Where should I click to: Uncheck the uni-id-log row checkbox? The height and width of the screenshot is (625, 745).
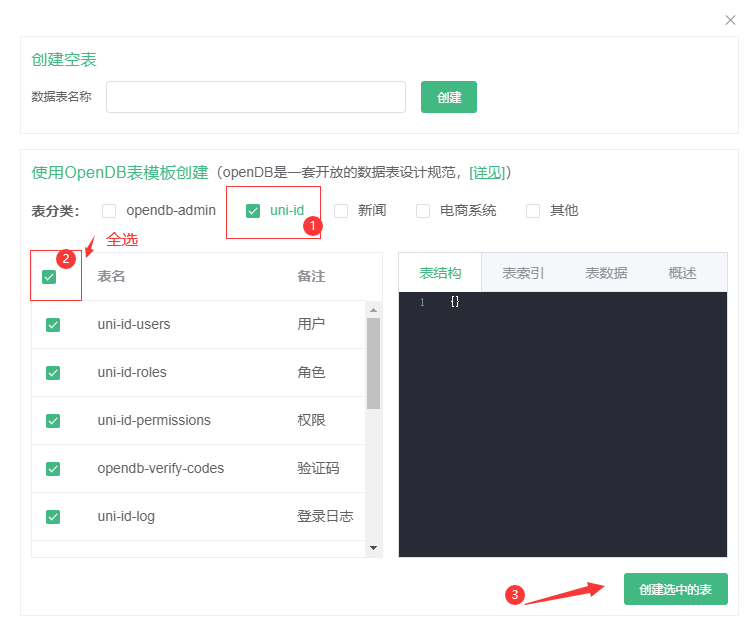point(53,517)
